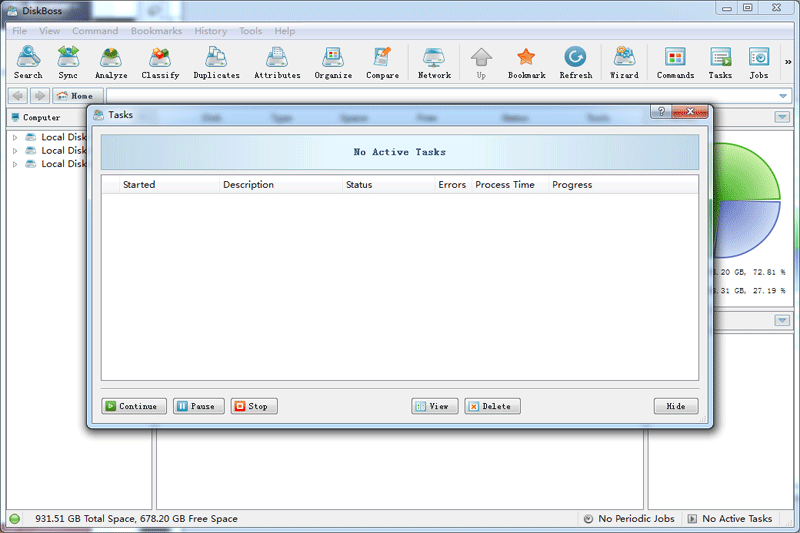Click the Continue button in Tasks dialog
This screenshot has width=800, height=533.
(134, 406)
